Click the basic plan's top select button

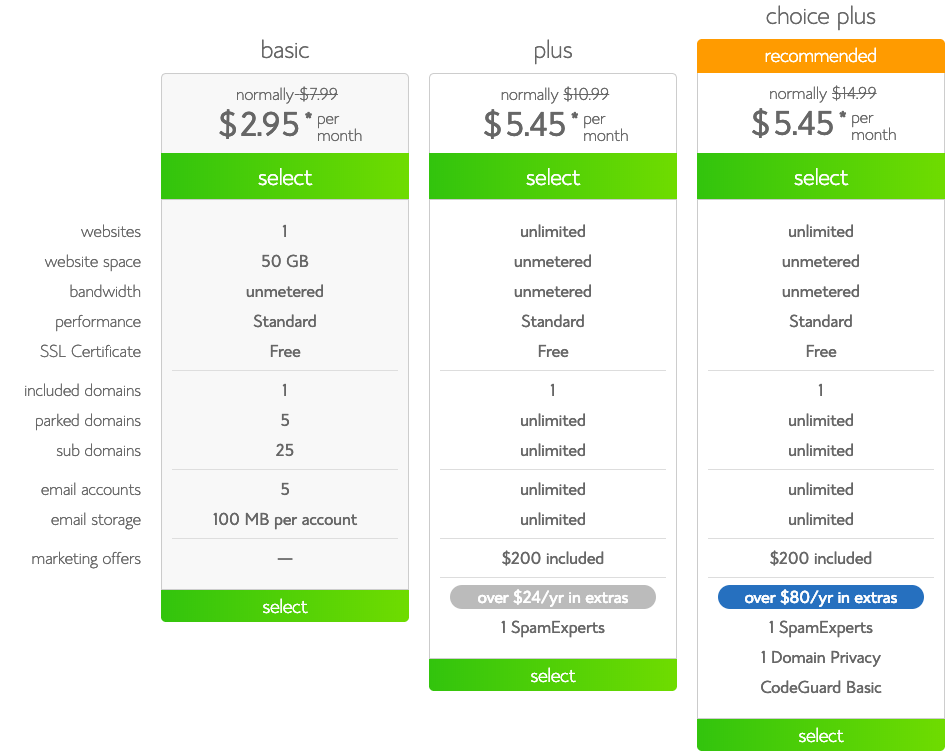pyautogui.click(x=284, y=176)
